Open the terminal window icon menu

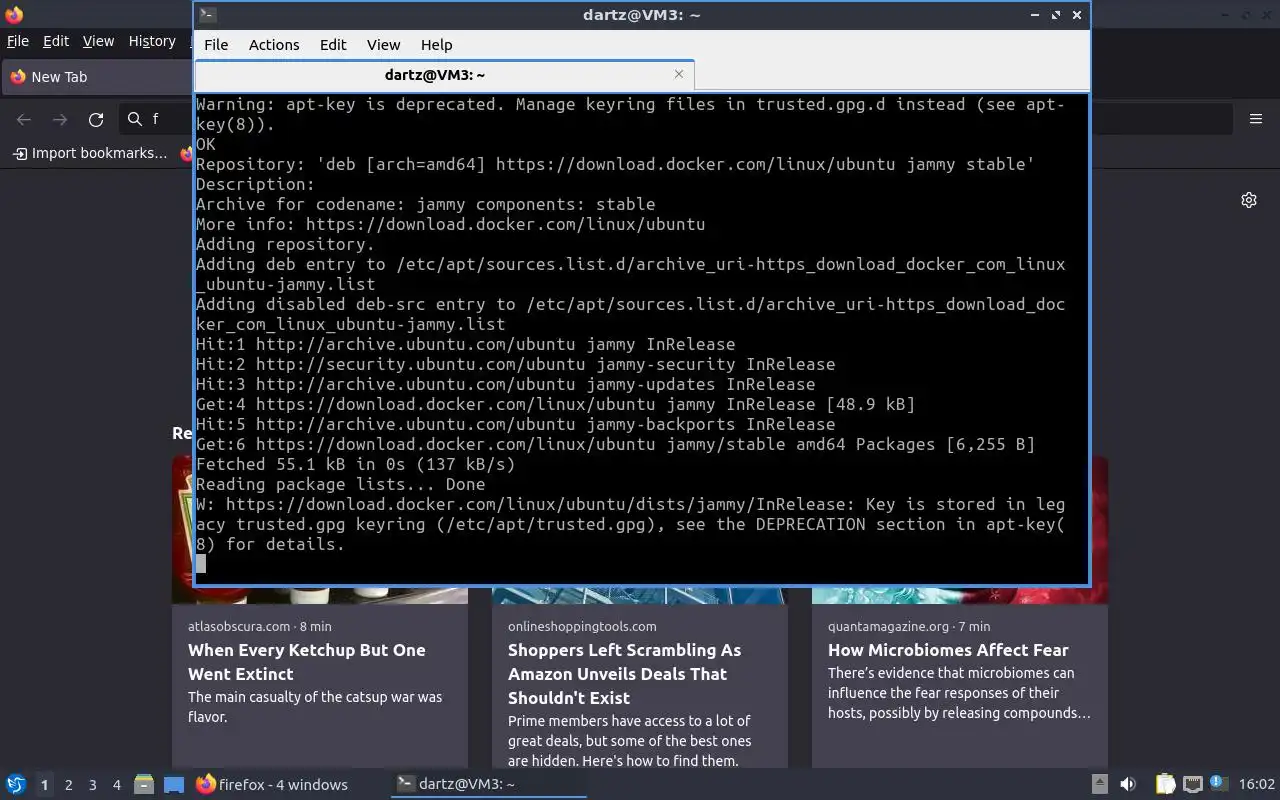(x=207, y=15)
